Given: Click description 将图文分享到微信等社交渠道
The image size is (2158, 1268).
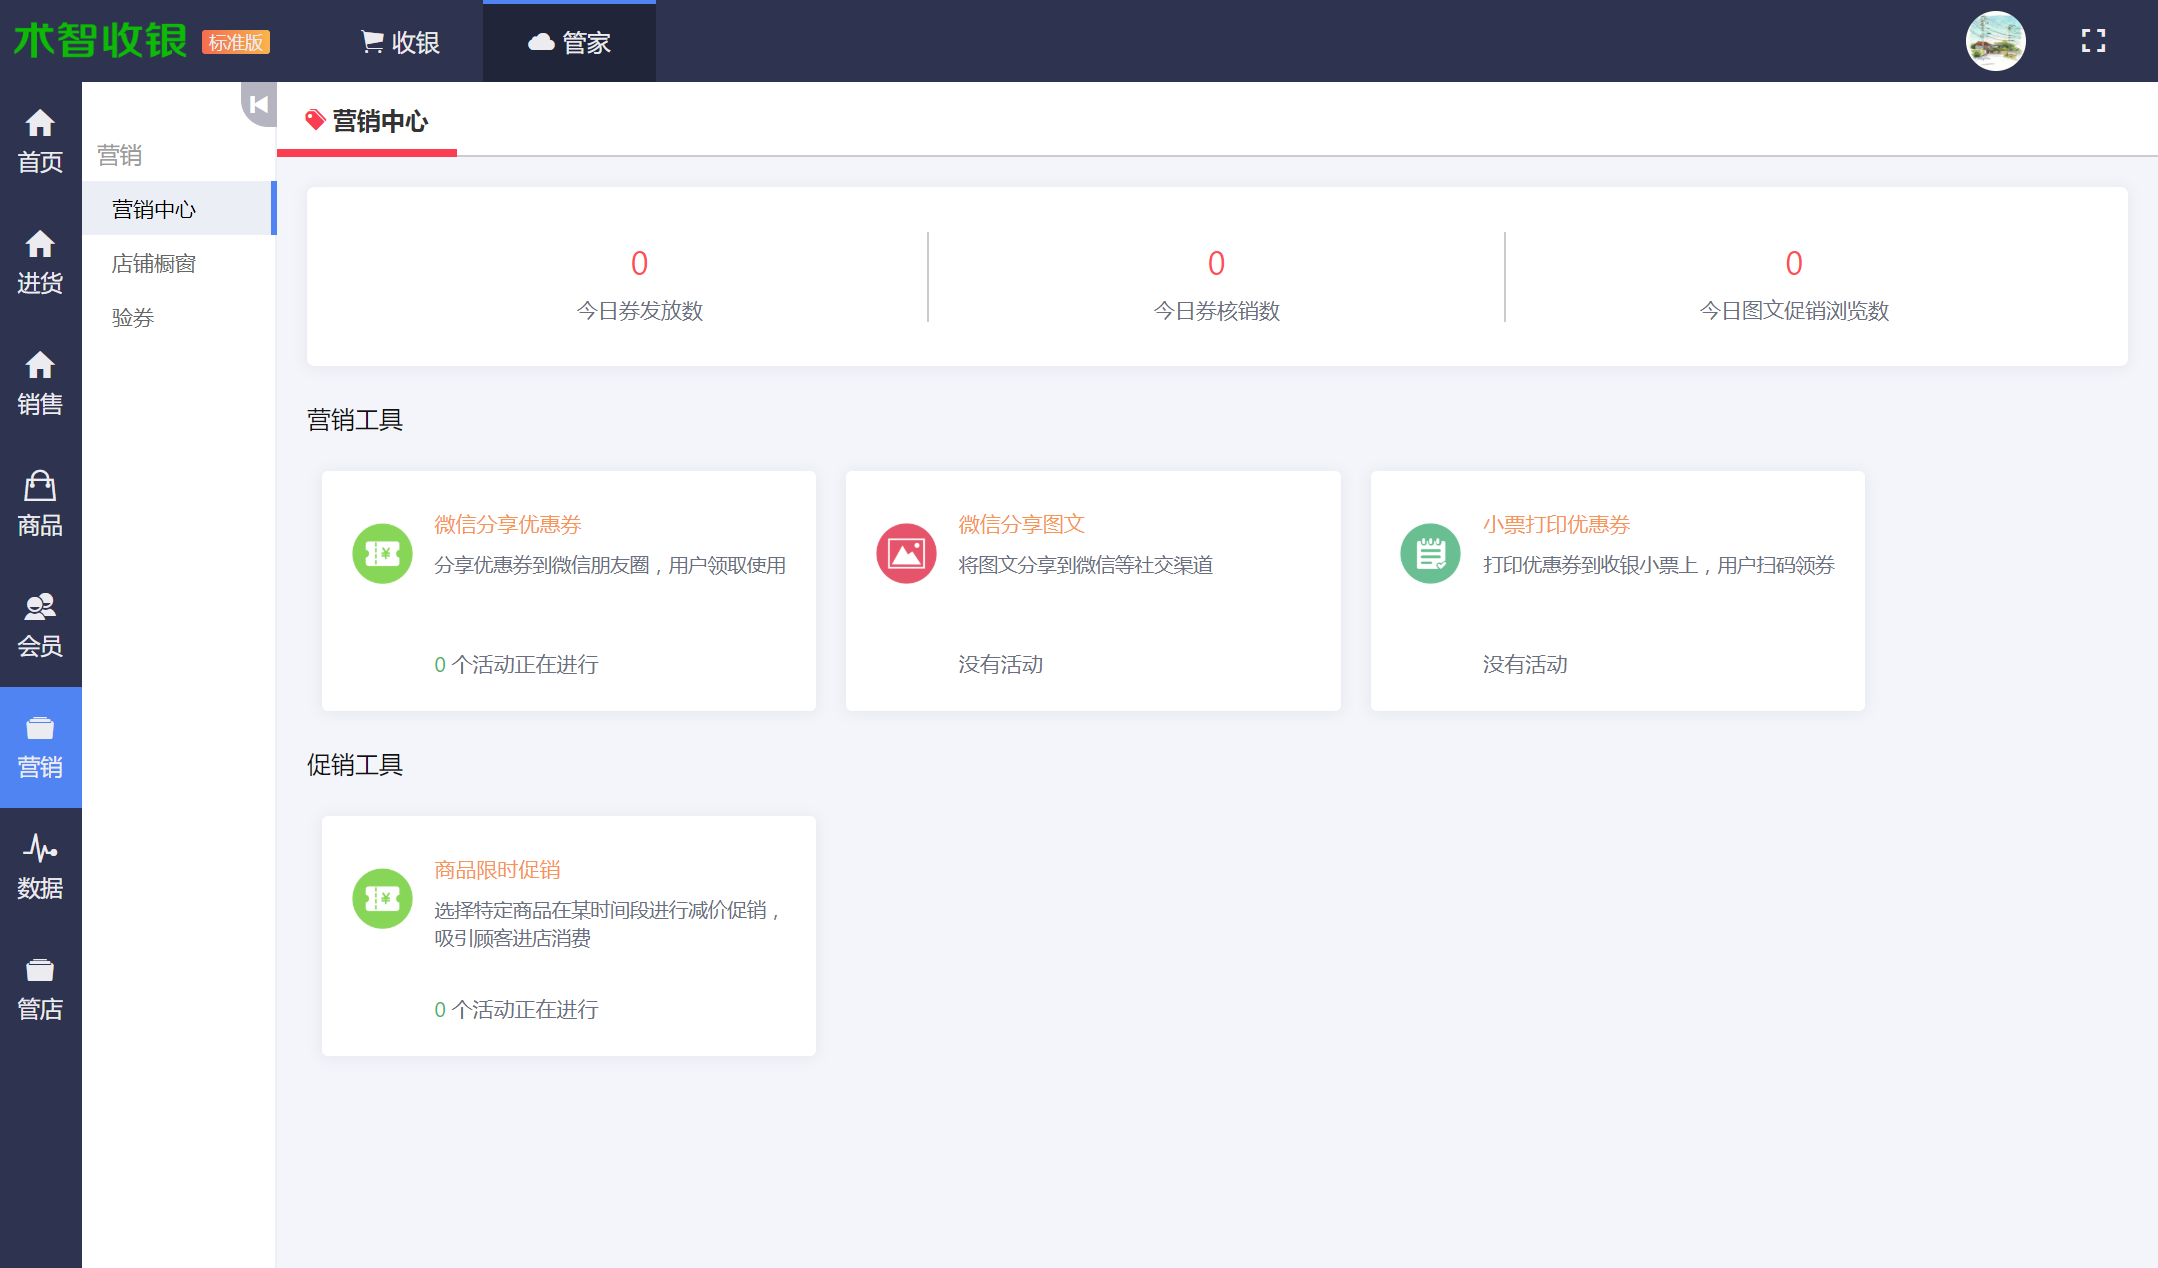Looking at the screenshot, I should coord(1085,565).
